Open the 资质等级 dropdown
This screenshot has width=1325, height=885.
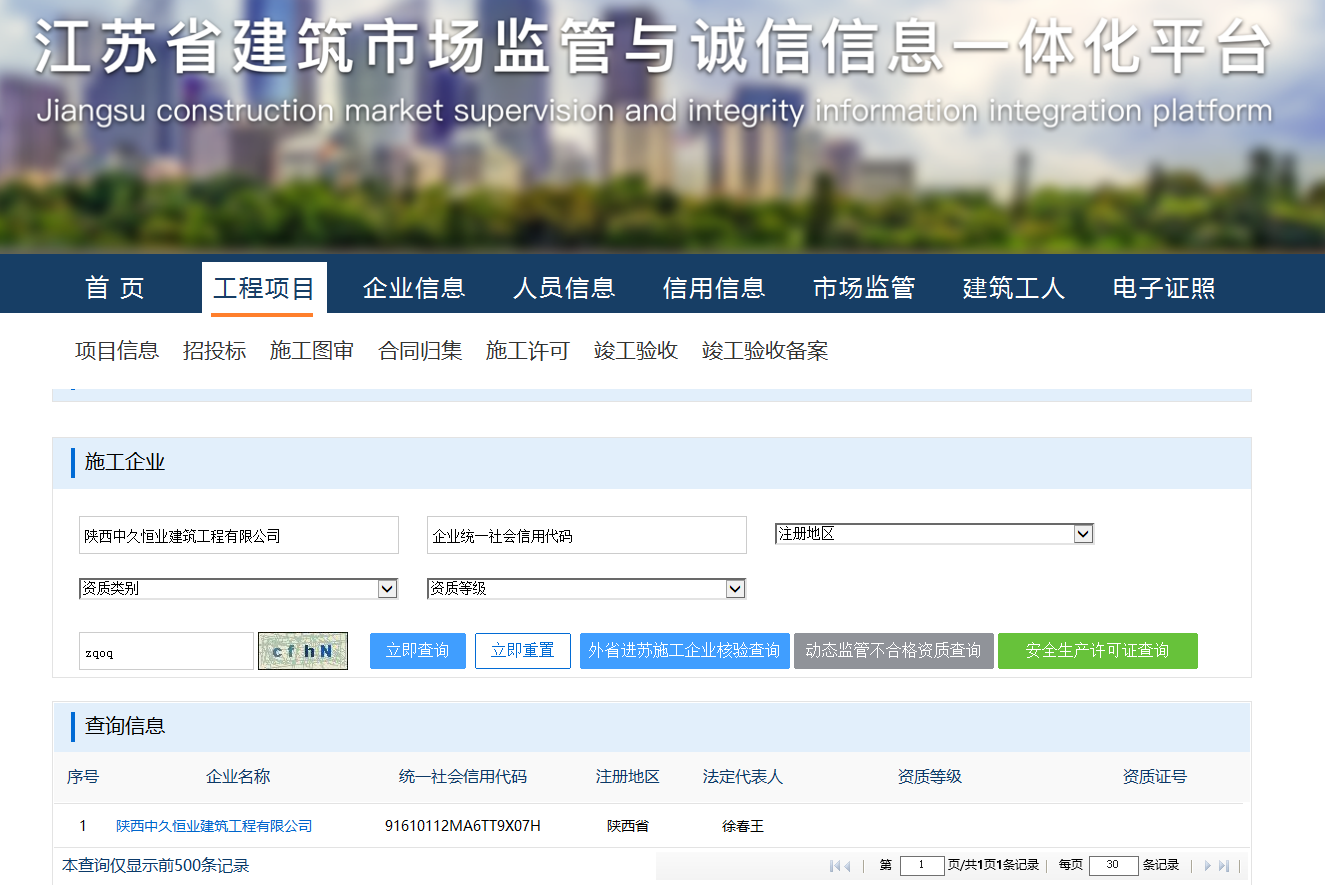tap(586, 589)
